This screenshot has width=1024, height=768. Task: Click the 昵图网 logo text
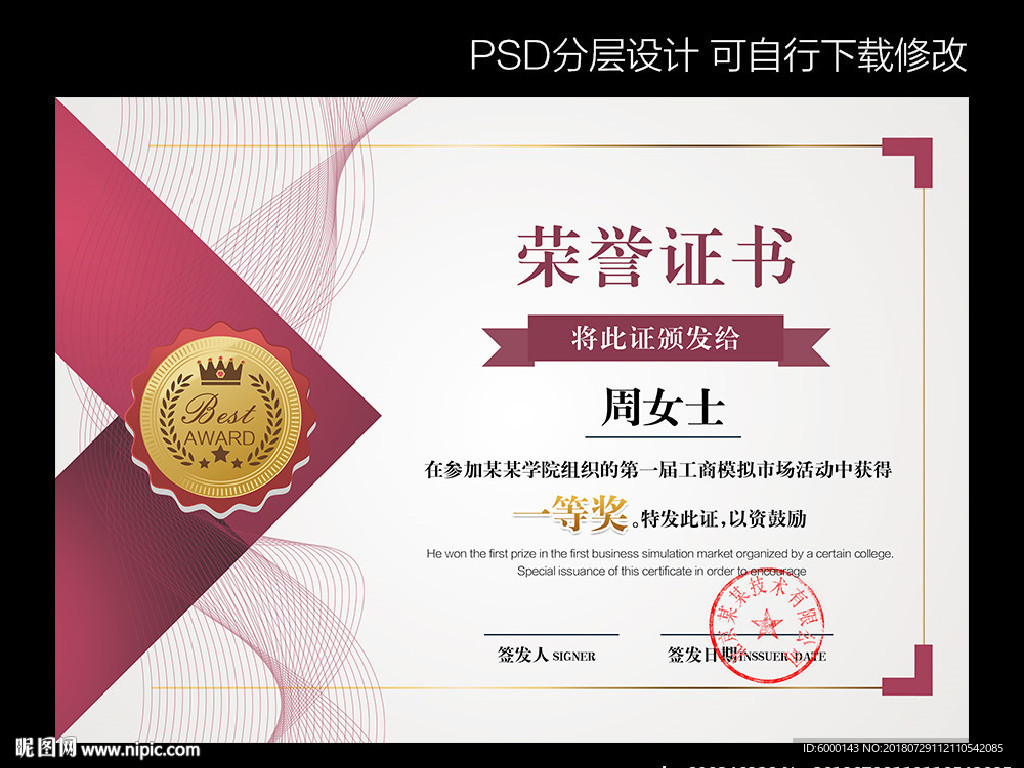point(46,748)
